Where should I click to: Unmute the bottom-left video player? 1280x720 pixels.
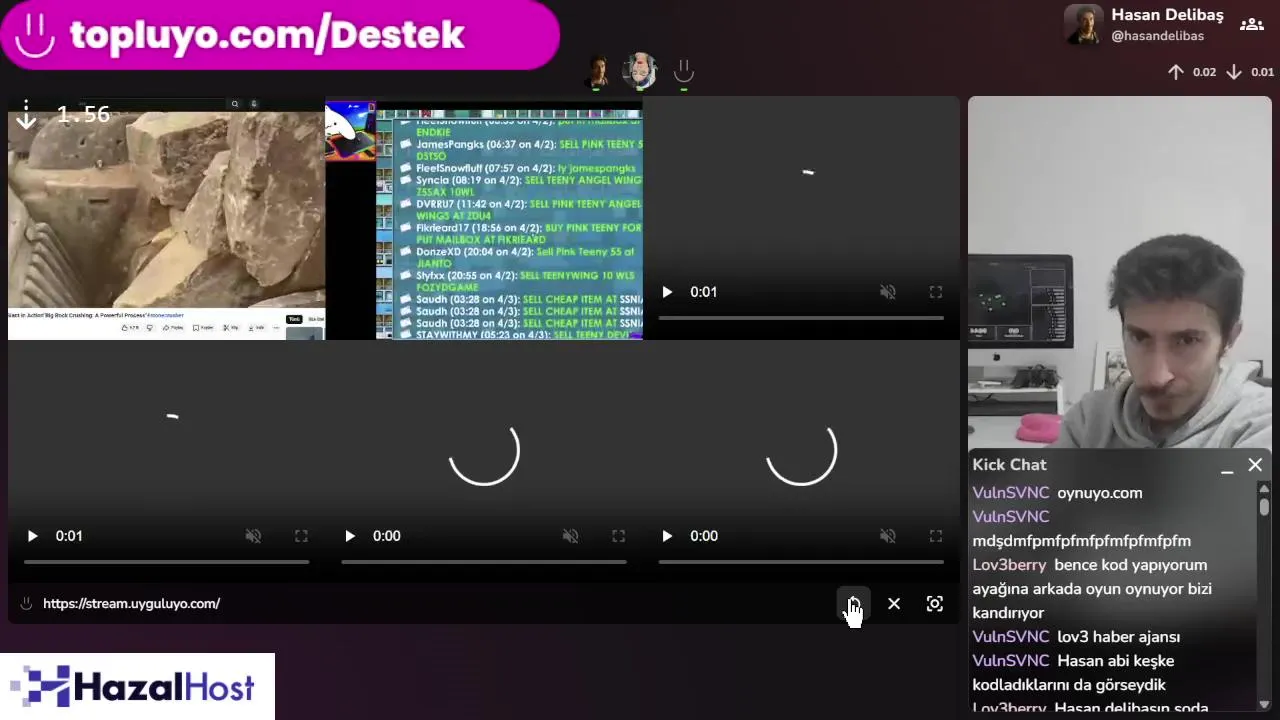coord(253,536)
